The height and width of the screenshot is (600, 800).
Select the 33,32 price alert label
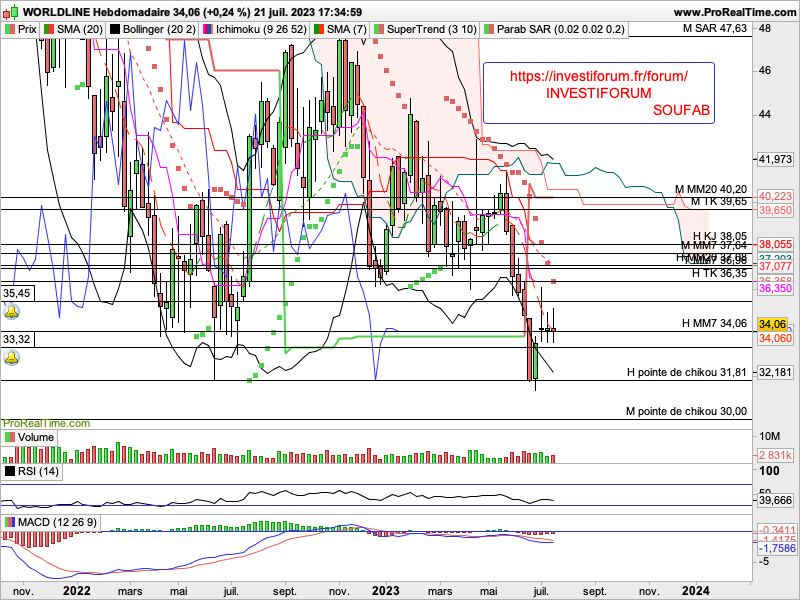click(x=17, y=339)
